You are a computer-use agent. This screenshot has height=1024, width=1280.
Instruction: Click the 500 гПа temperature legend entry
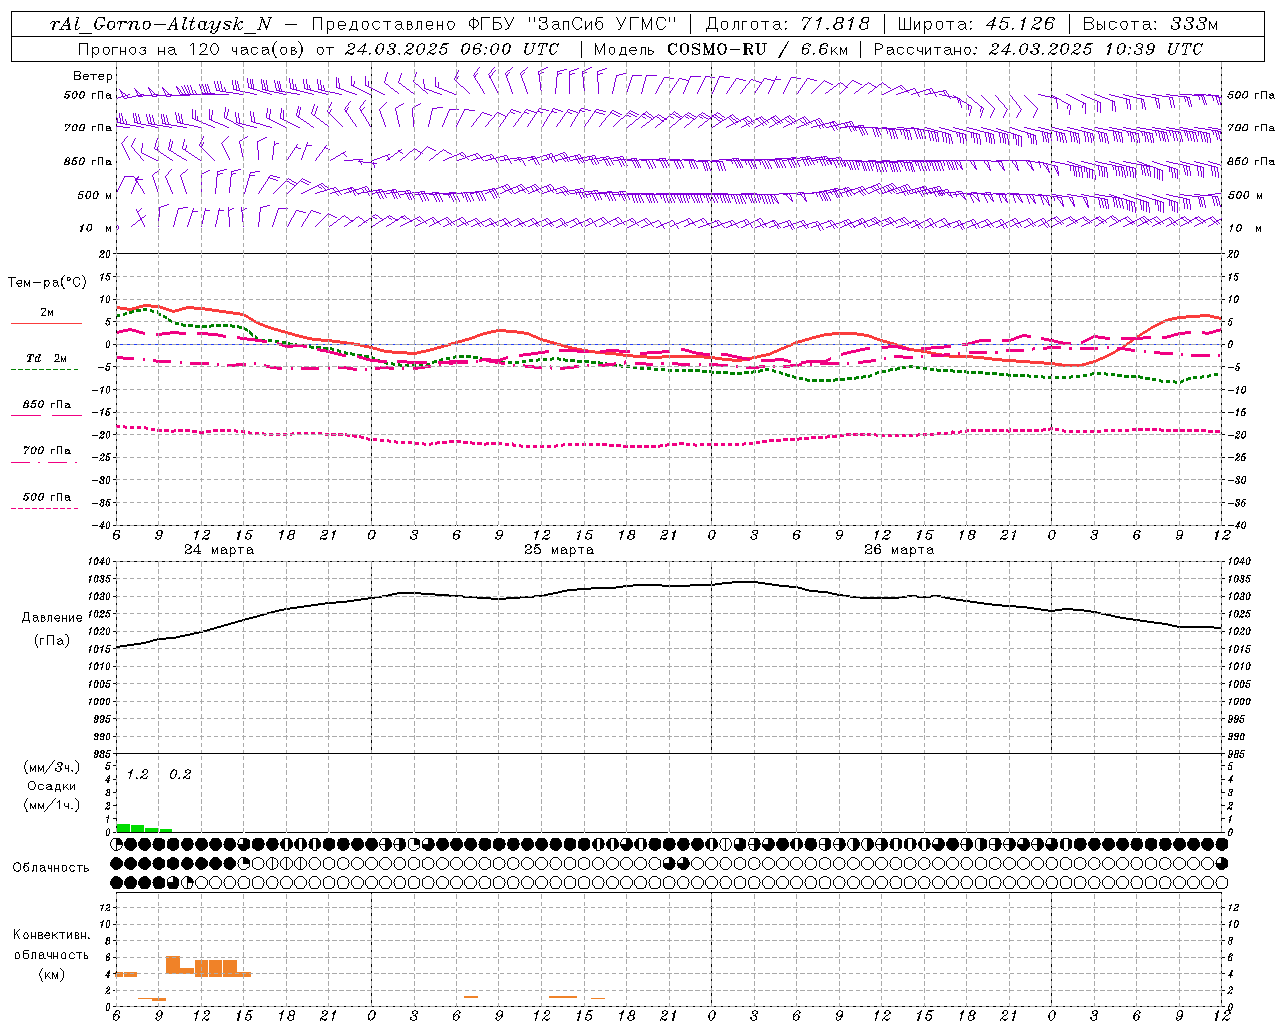[47, 497]
